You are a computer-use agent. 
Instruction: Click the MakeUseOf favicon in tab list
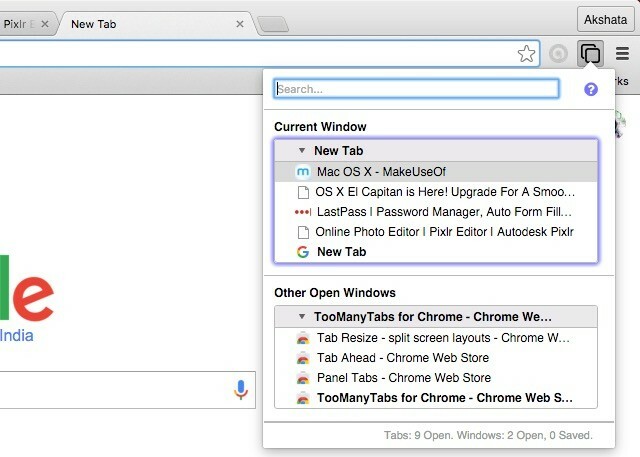(303, 172)
